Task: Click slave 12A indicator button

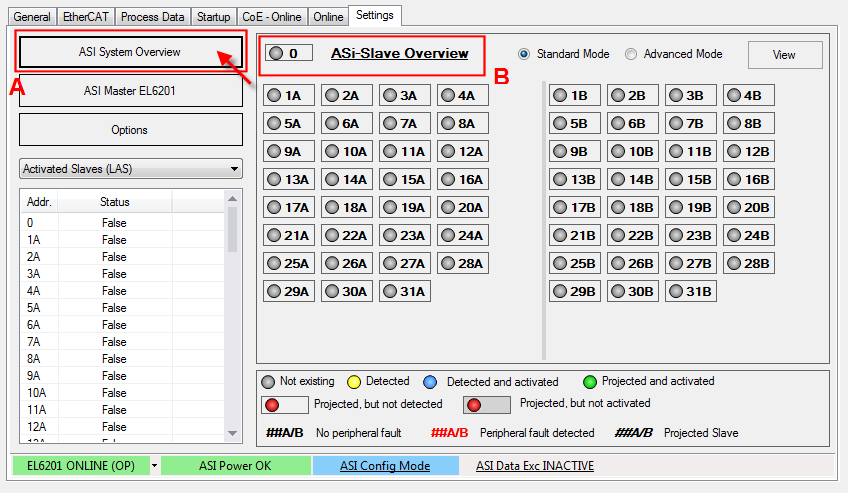Action: click(x=463, y=151)
